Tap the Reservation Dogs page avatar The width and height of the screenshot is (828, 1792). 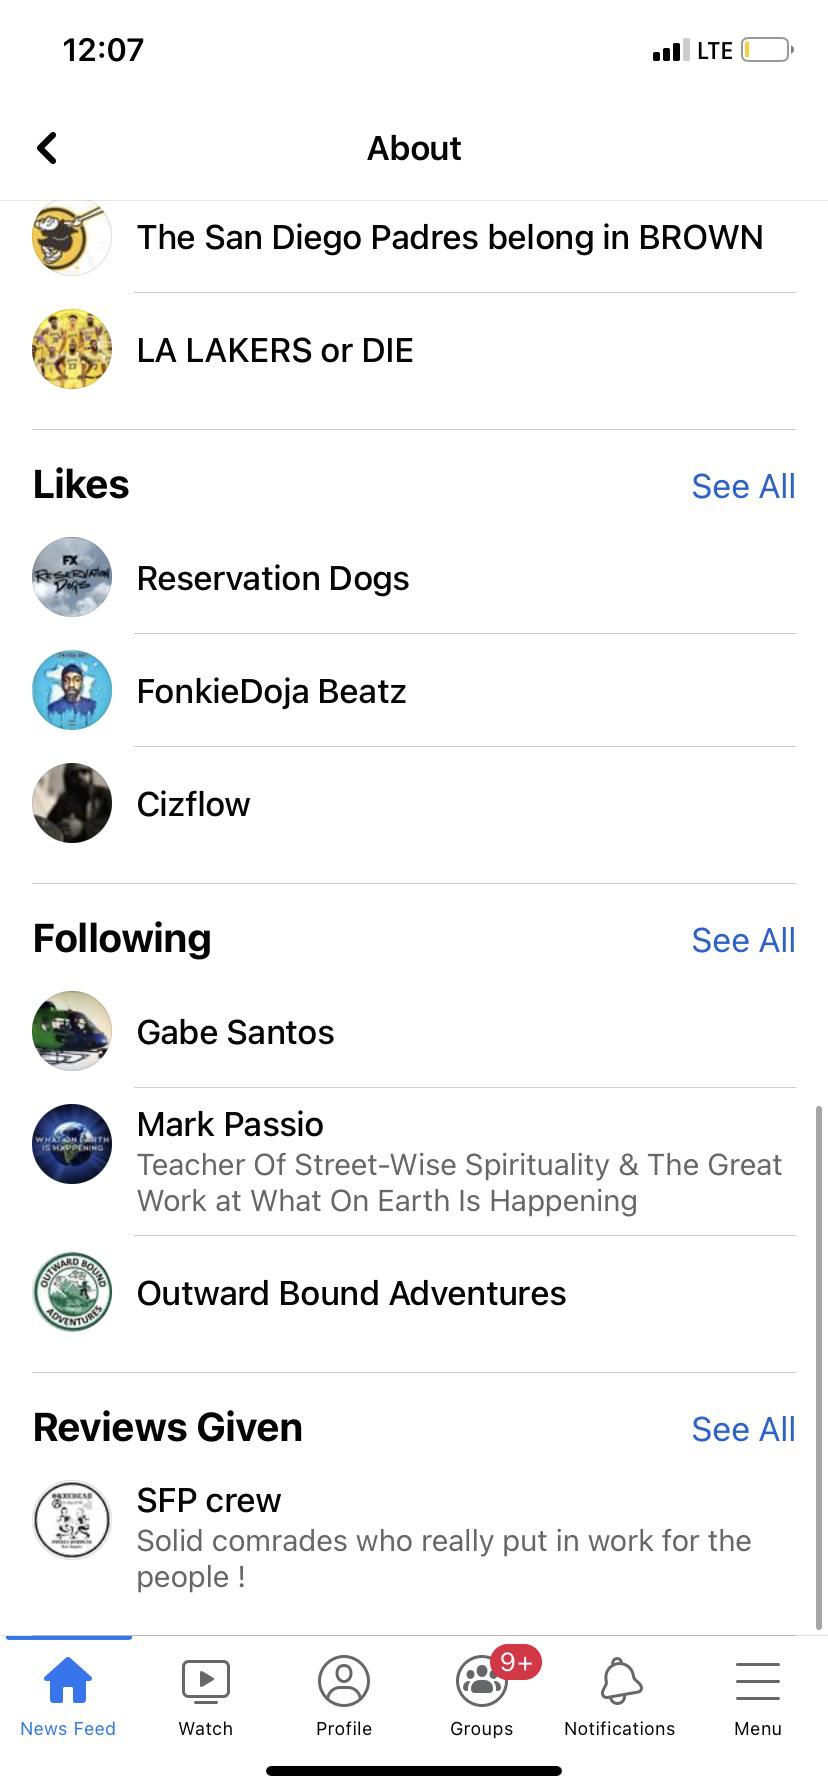72,577
